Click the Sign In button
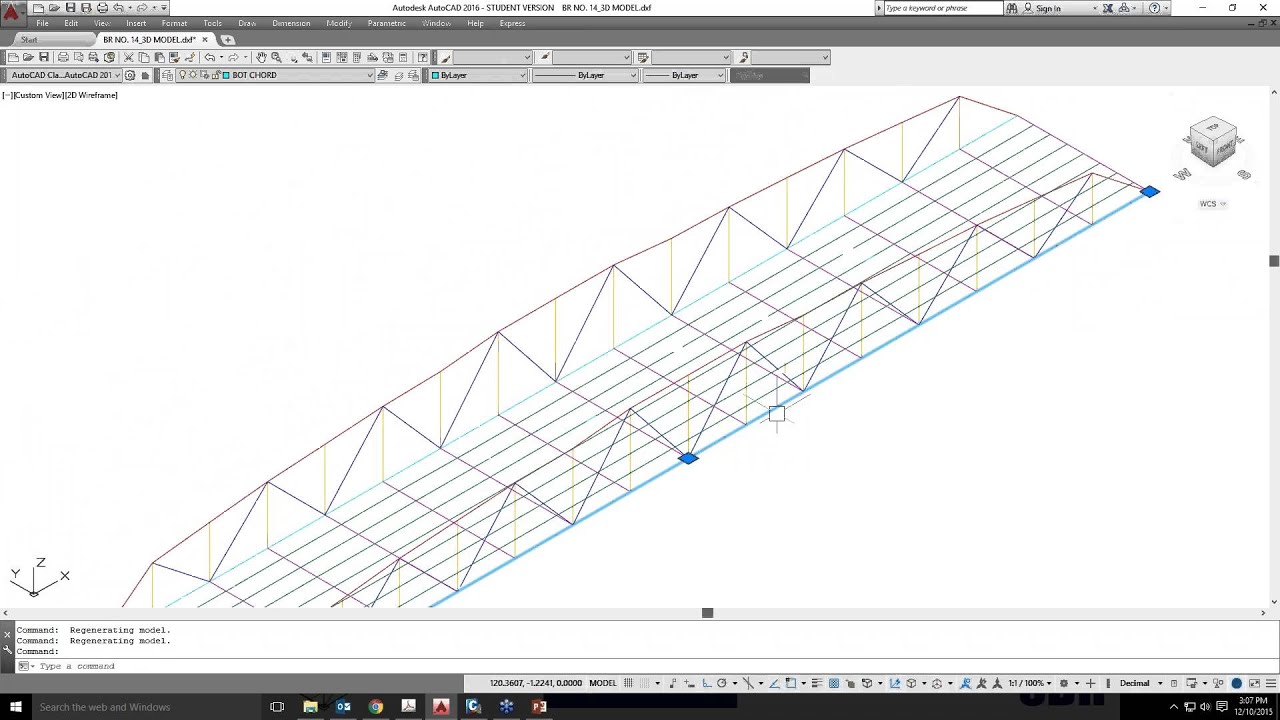Viewport: 1280px width, 720px height. coord(1048,8)
